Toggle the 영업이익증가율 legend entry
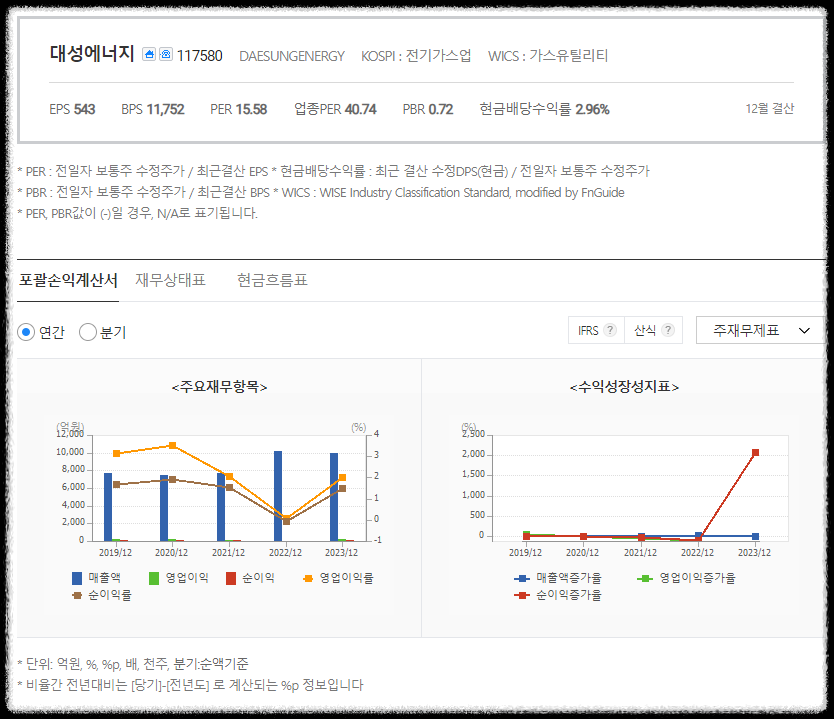Viewport: 834px width, 719px height. point(686,578)
